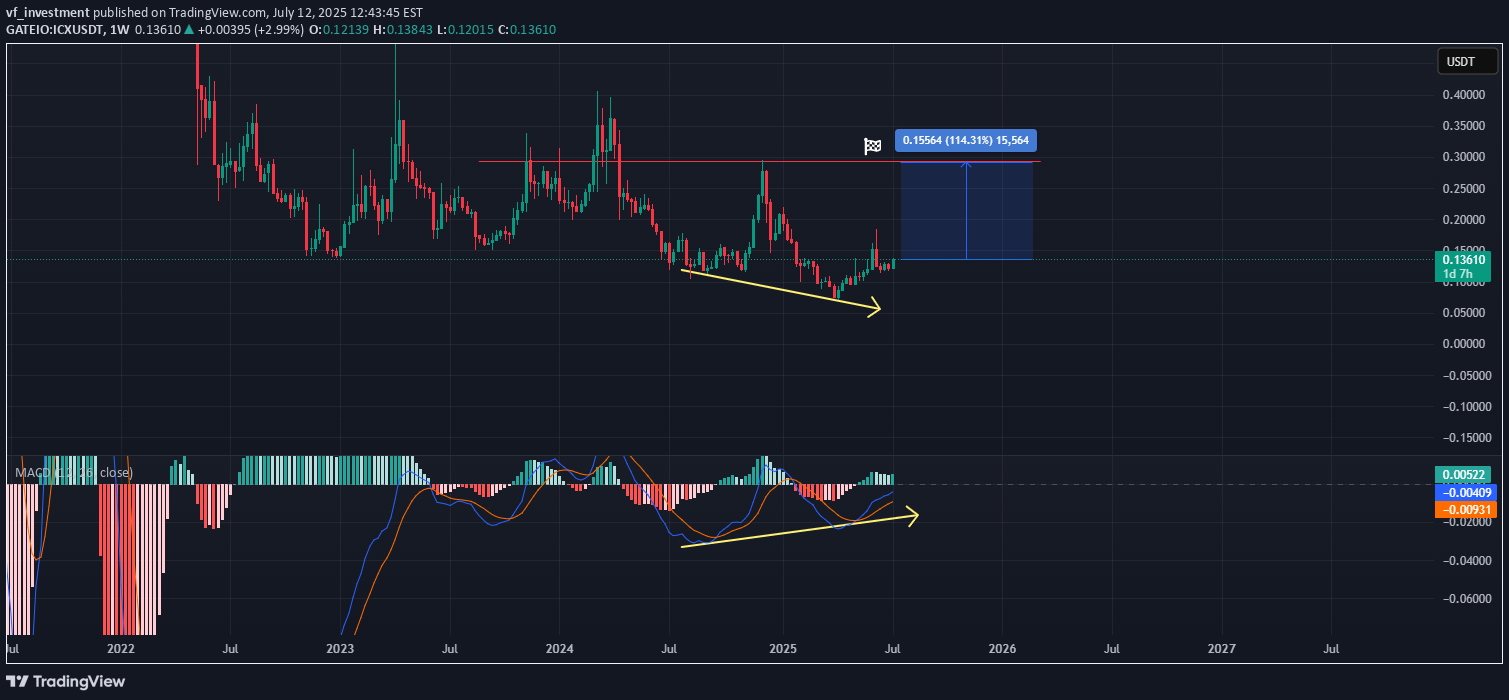Click the vf_investment author name

point(47,12)
